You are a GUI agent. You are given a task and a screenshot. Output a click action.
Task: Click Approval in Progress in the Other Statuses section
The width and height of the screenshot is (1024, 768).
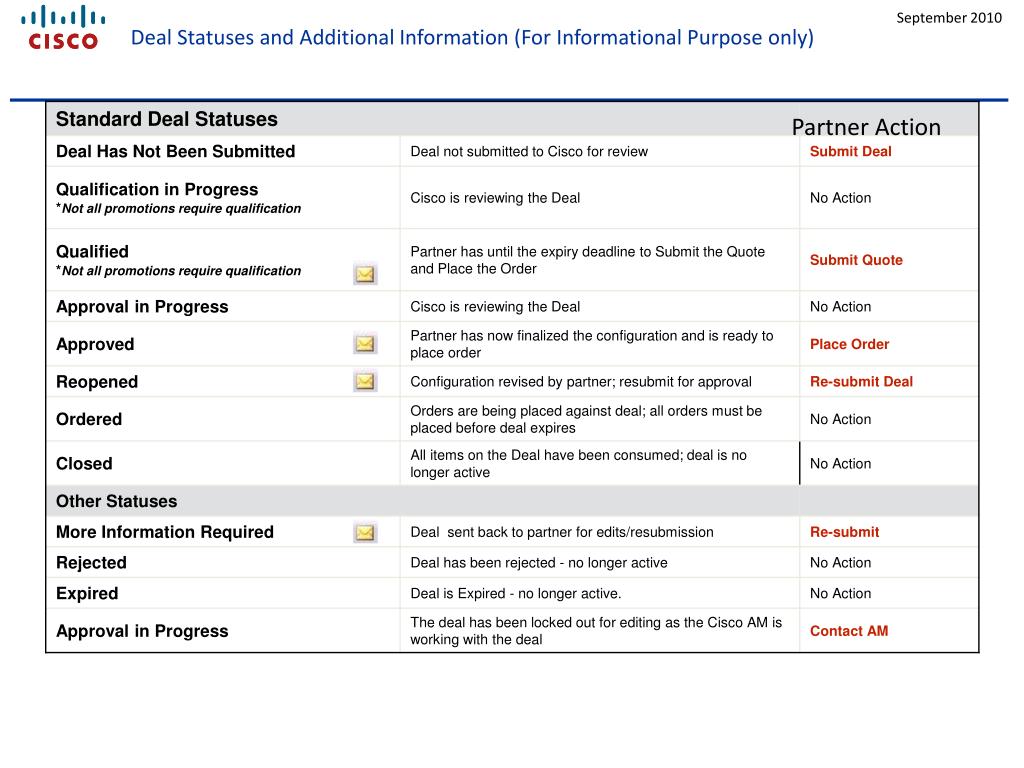[x=142, y=632]
